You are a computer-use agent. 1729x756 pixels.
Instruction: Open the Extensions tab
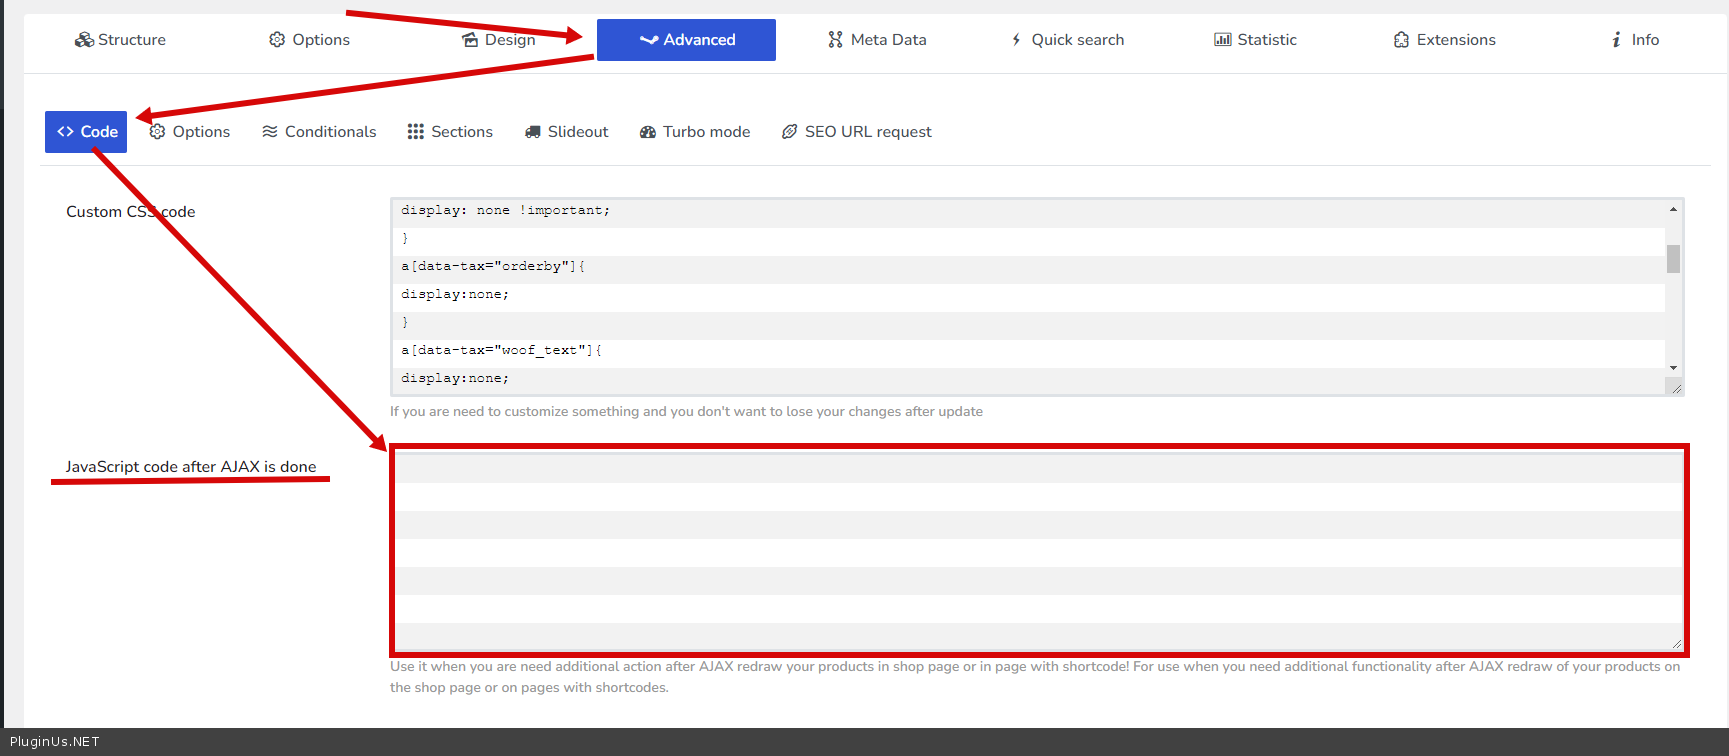(1444, 40)
